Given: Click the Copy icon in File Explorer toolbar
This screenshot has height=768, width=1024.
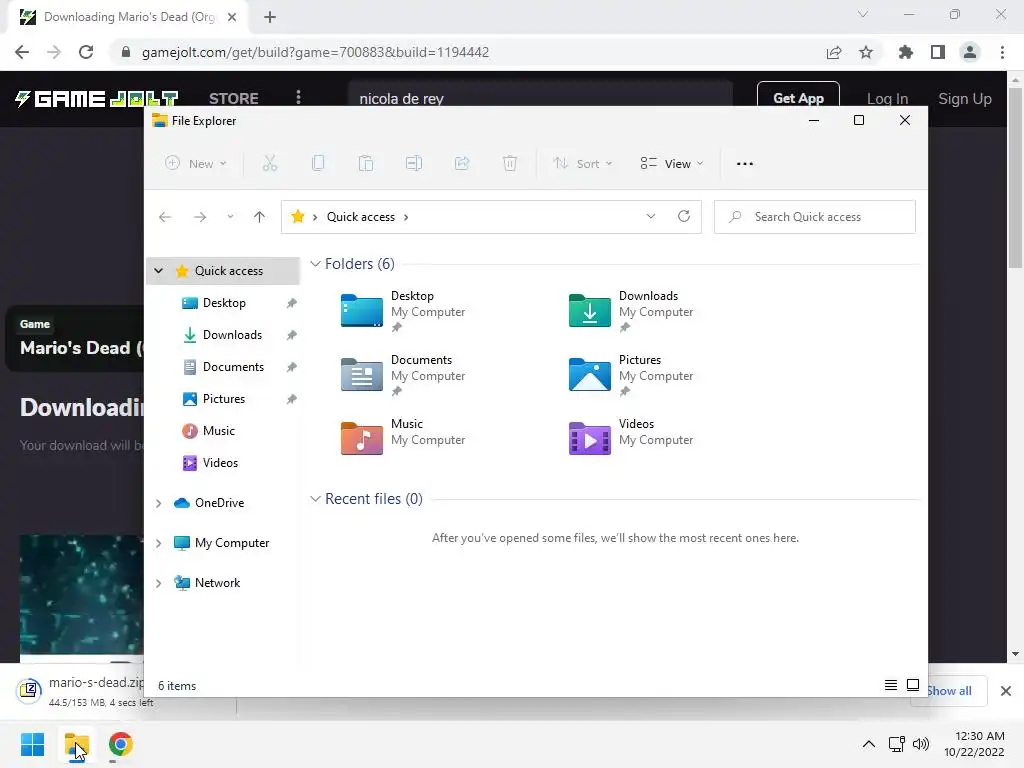Looking at the screenshot, I should coord(318,163).
